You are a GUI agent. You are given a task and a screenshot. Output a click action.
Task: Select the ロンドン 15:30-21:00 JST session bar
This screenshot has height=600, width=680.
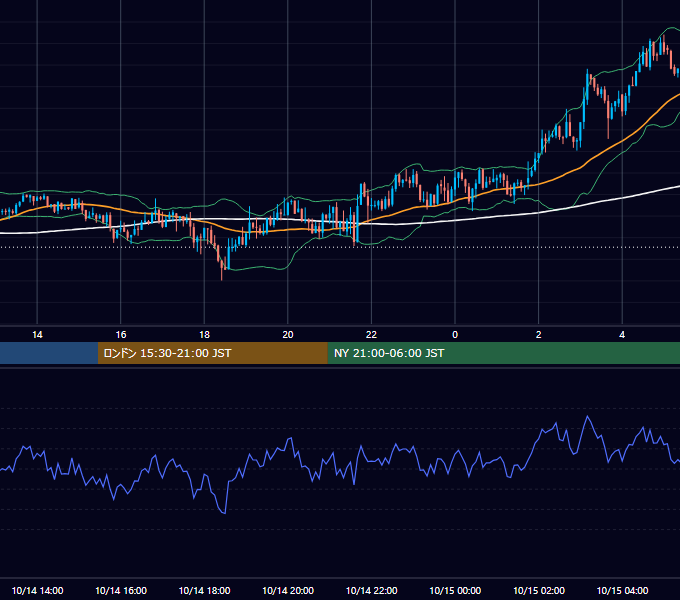212,353
